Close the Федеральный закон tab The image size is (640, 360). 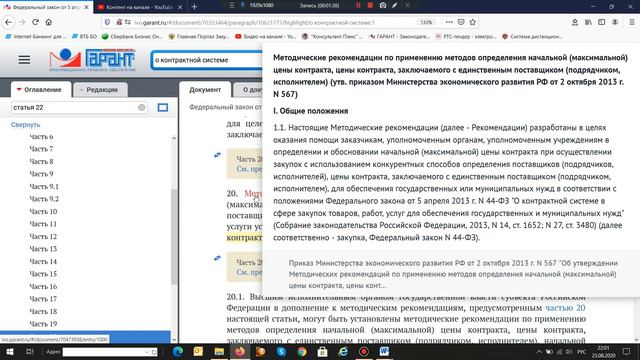point(86,7)
